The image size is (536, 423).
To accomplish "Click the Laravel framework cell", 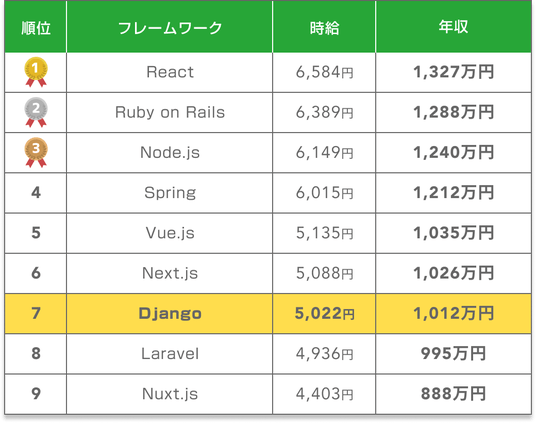I will coord(170,354).
